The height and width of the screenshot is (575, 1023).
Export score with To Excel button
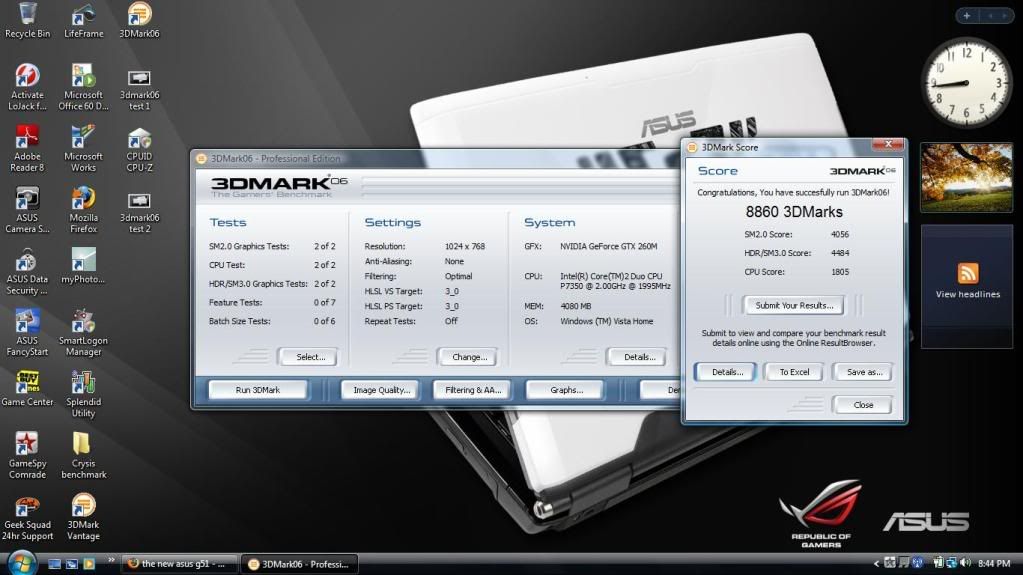coord(794,372)
